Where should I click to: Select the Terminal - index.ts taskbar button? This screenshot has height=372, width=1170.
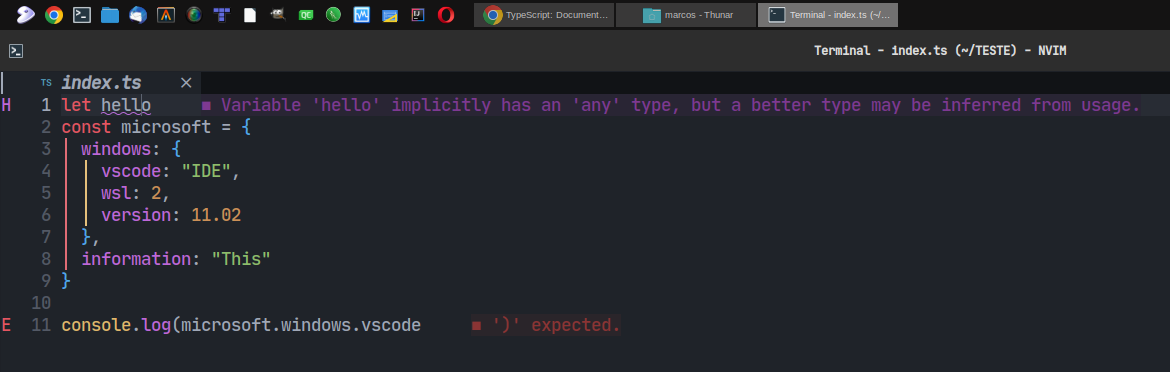tap(828, 15)
